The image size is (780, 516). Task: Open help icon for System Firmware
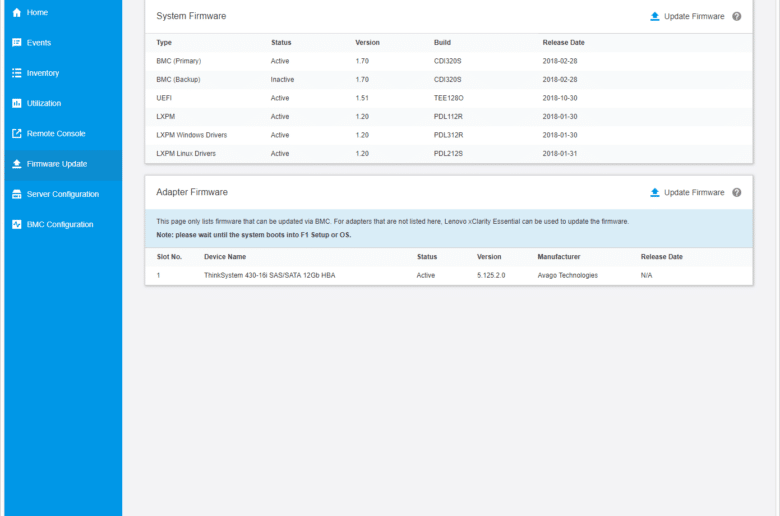737,16
